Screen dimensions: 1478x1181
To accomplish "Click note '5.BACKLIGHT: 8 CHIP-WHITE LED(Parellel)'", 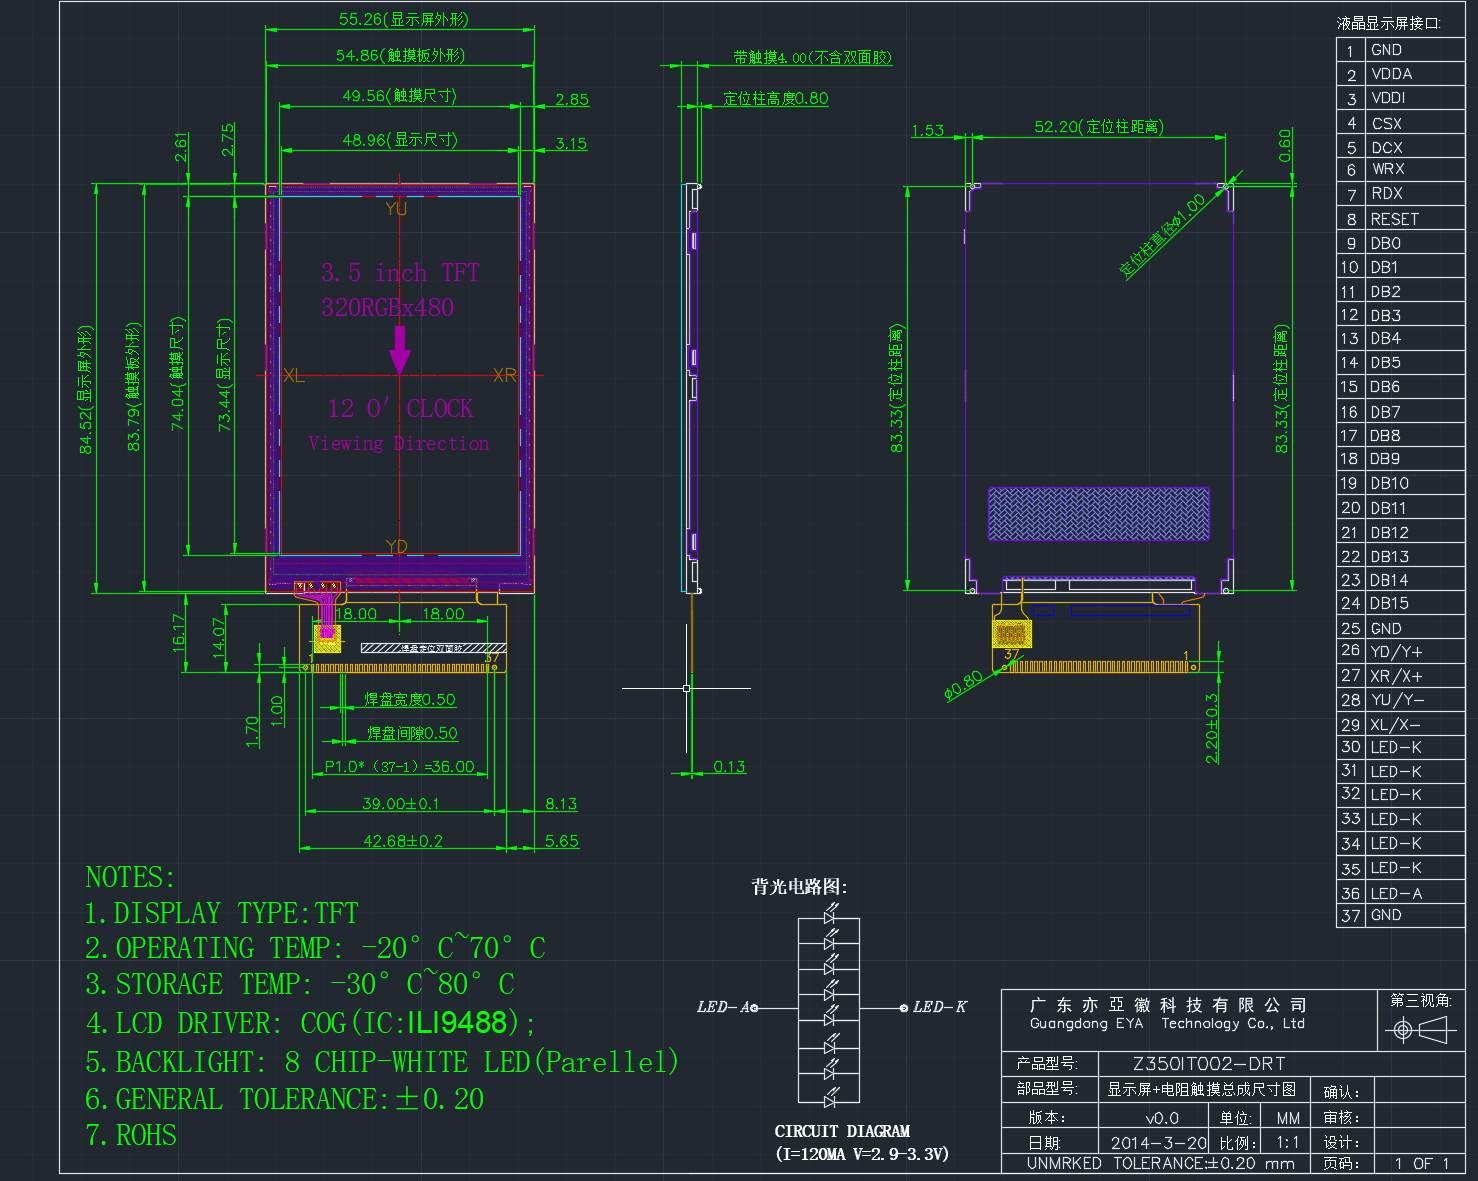I will [382, 1061].
